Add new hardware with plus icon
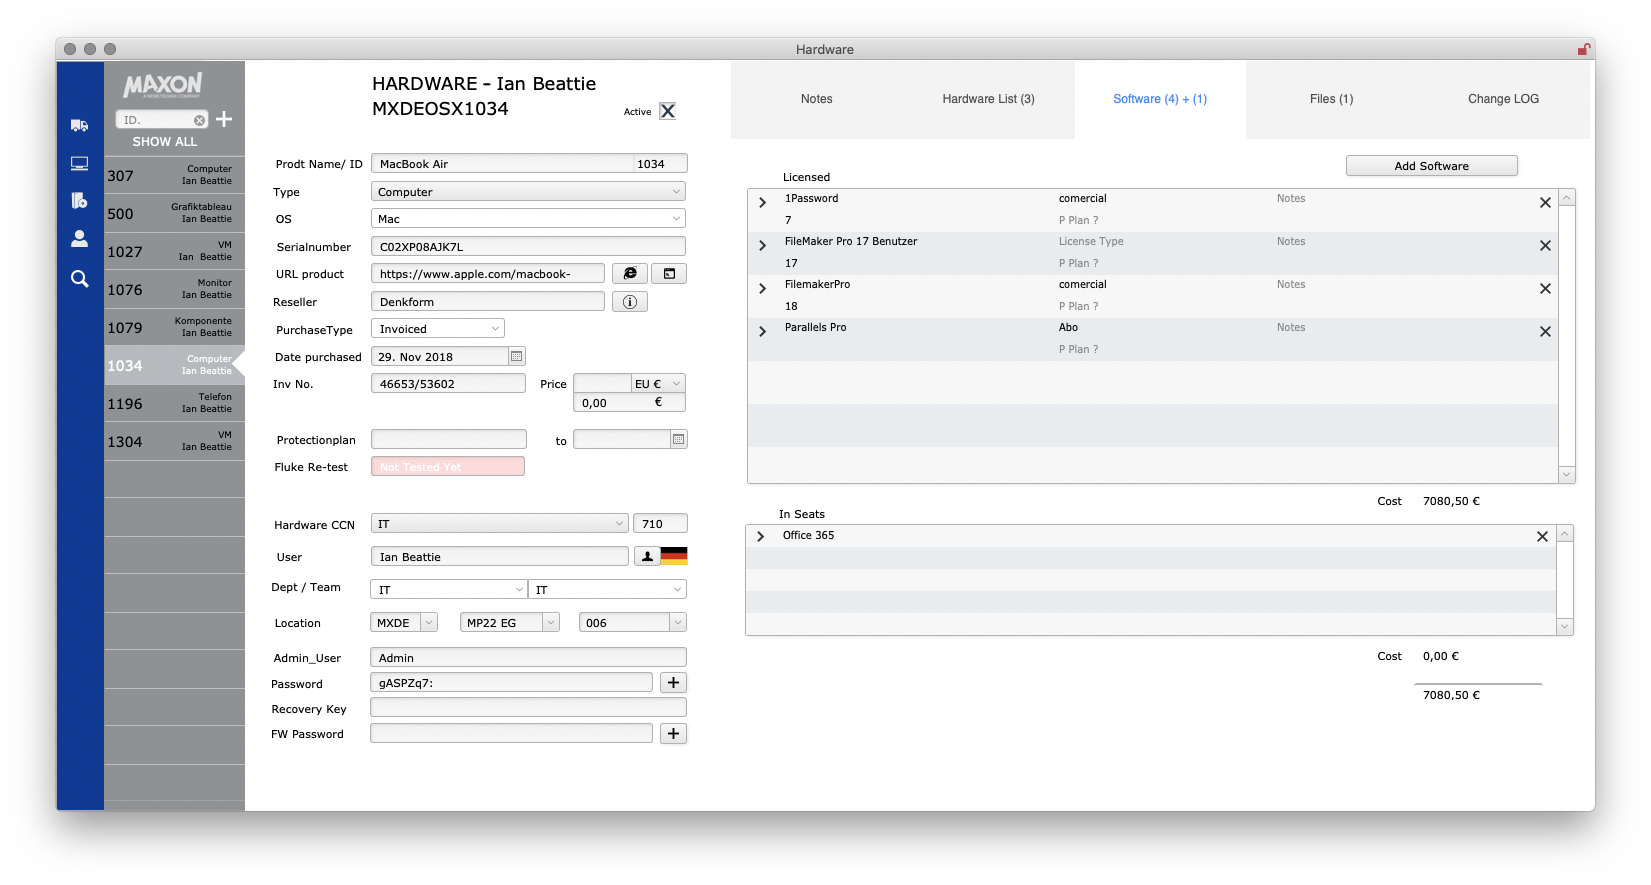Image resolution: width=1651 pixels, height=885 pixels. (224, 119)
